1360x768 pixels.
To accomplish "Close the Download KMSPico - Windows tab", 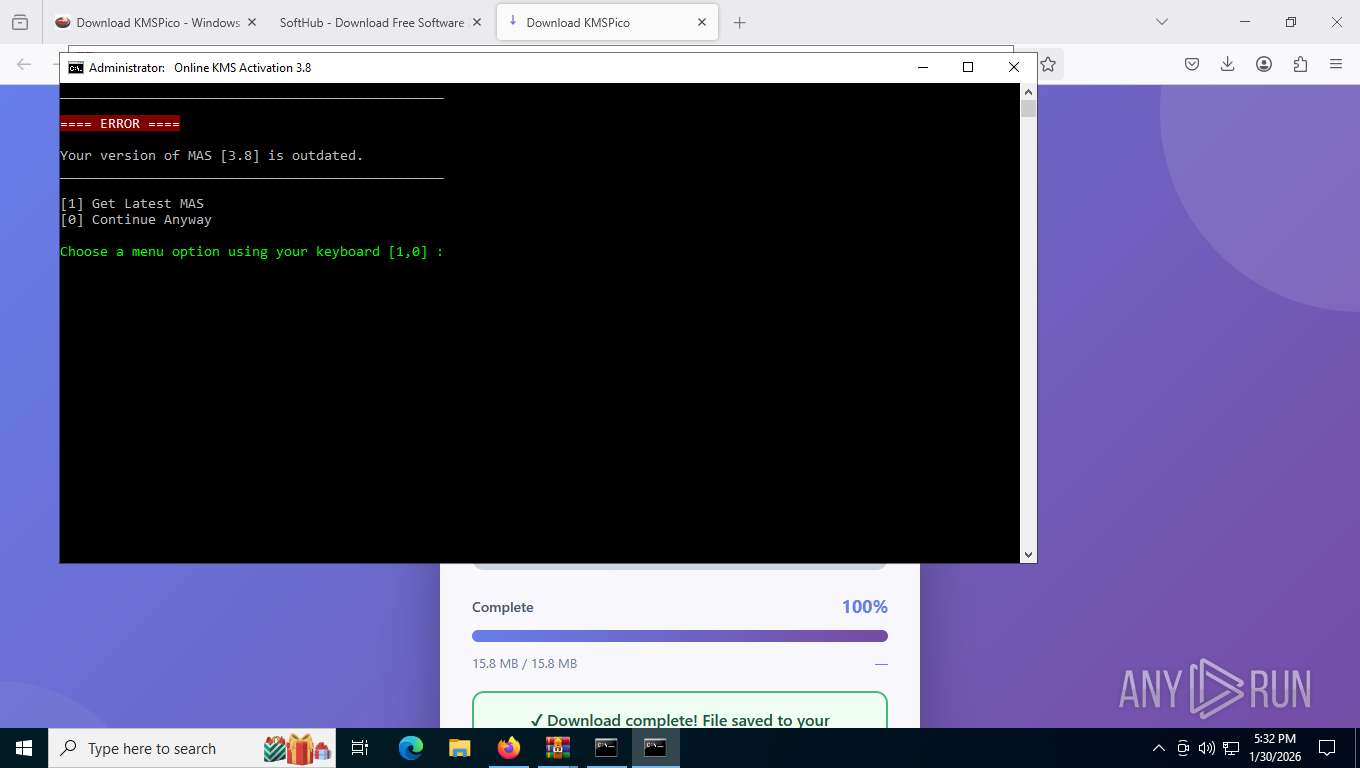I will click(251, 22).
